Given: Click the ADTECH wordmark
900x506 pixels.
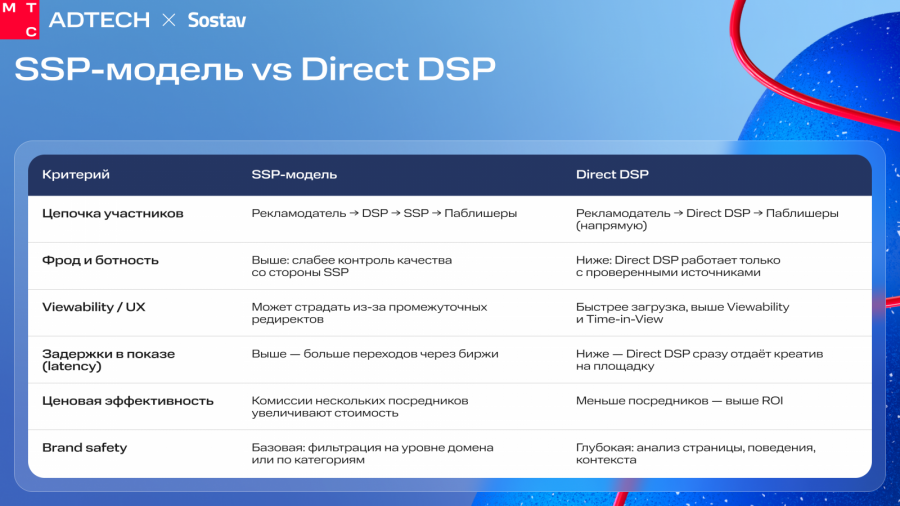Looking at the screenshot, I should (99, 20).
